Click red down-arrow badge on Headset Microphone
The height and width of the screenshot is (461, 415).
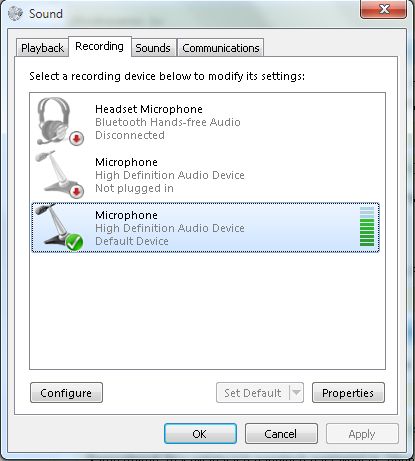point(76,138)
